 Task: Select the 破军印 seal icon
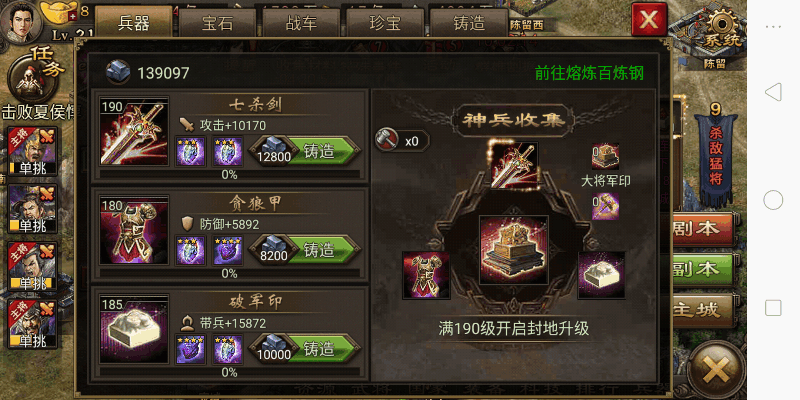(135, 331)
